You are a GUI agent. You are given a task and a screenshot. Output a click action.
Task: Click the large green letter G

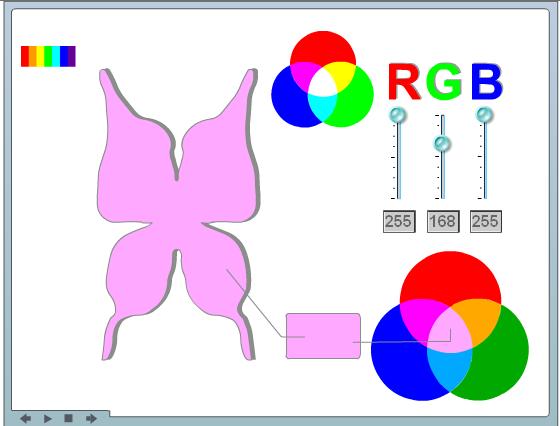pyautogui.click(x=445, y=81)
